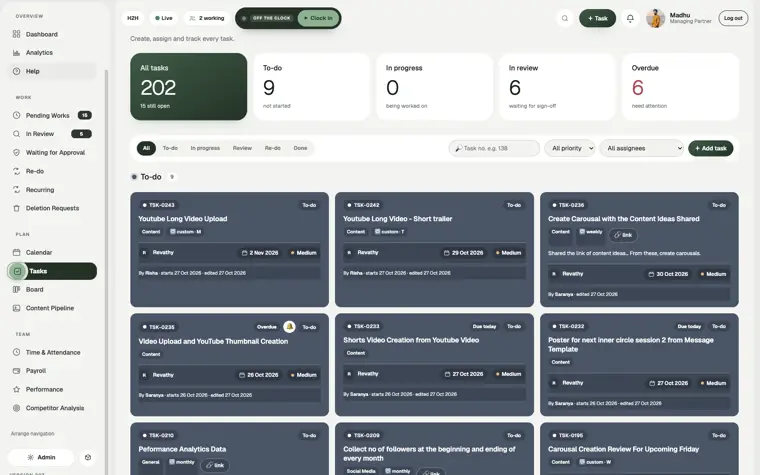Click the Re-do arrows icon
Screen dimensions: 760x475
click(16, 171)
